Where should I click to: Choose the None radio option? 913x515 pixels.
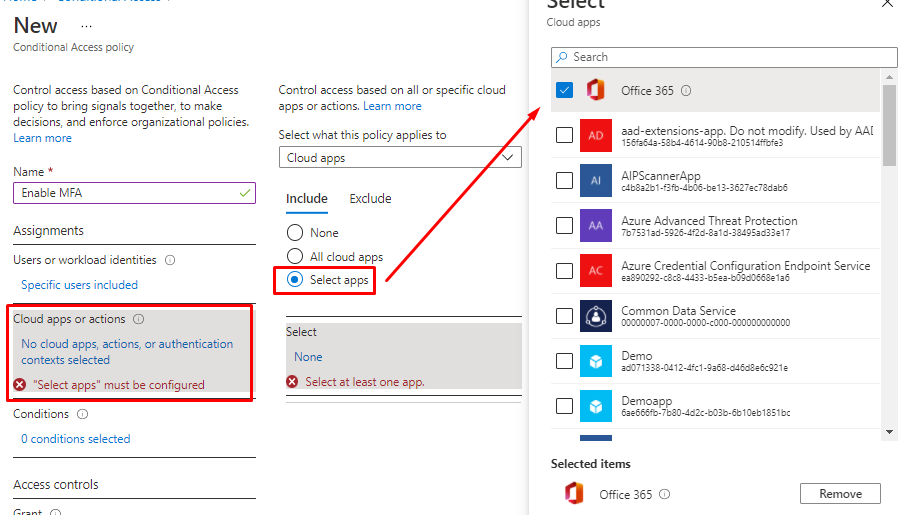(295, 233)
